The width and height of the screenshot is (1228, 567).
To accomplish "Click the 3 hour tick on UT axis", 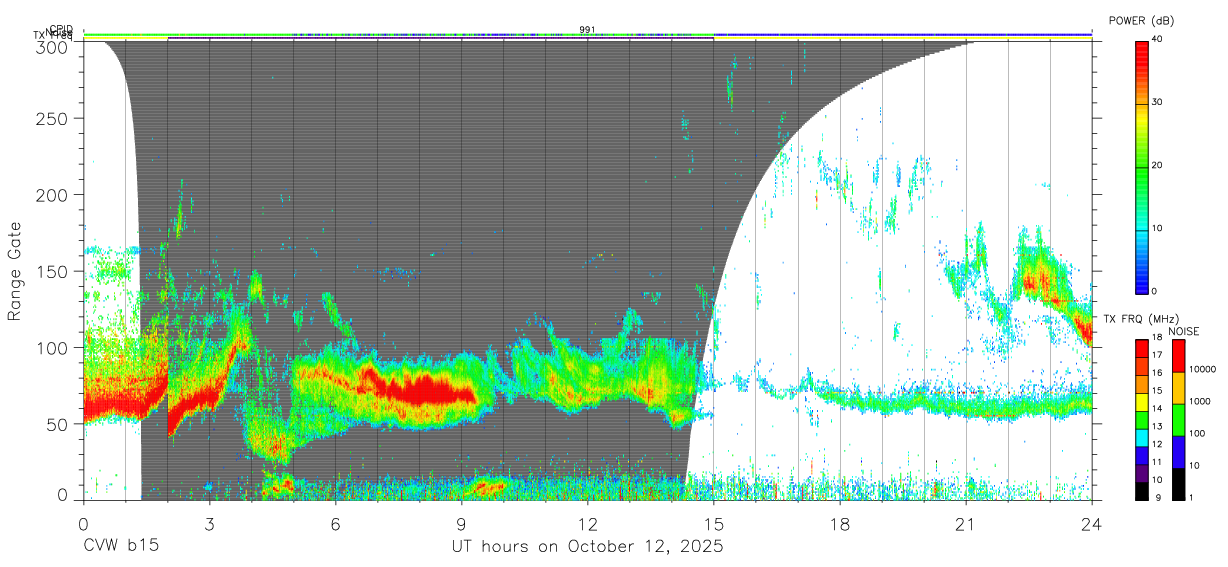I will point(209,523).
